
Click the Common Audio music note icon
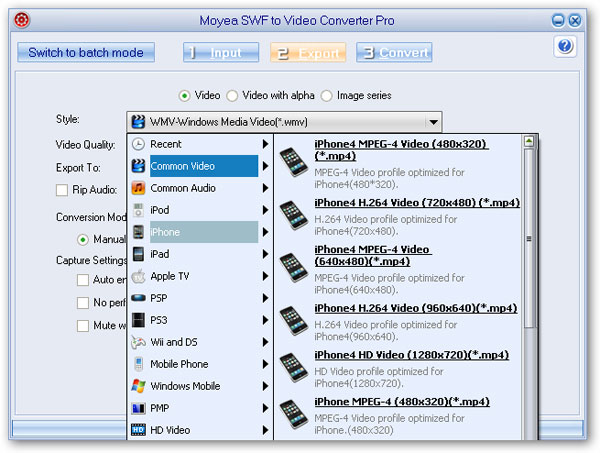[138, 188]
